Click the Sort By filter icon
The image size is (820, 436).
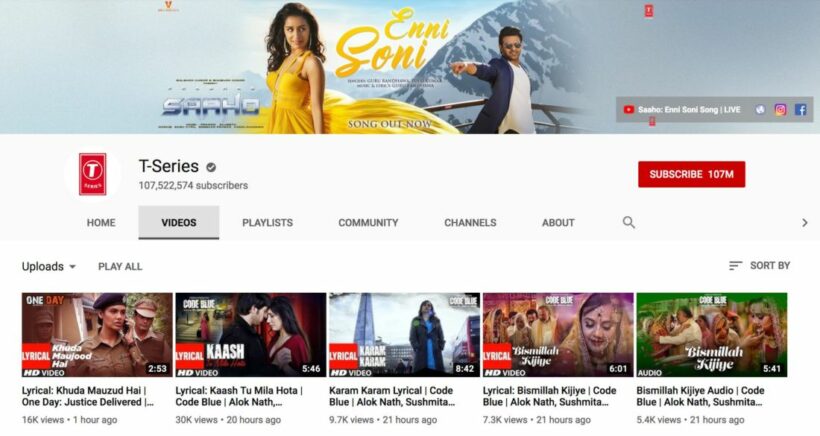(x=736, y=266)
